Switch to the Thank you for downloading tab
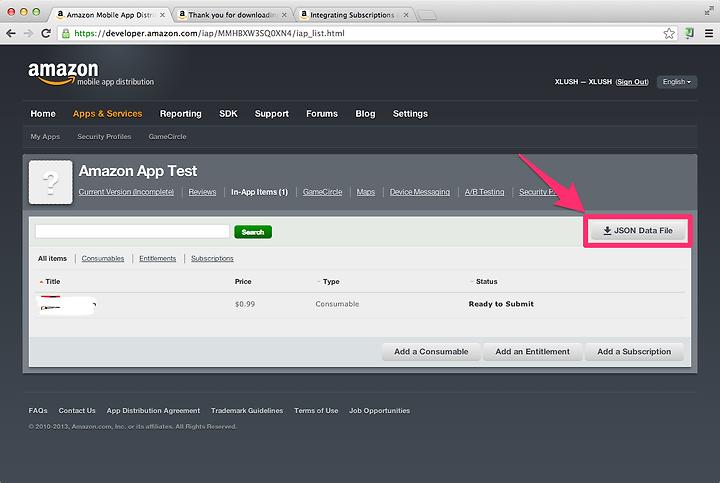720x483 pixels. 232,15
